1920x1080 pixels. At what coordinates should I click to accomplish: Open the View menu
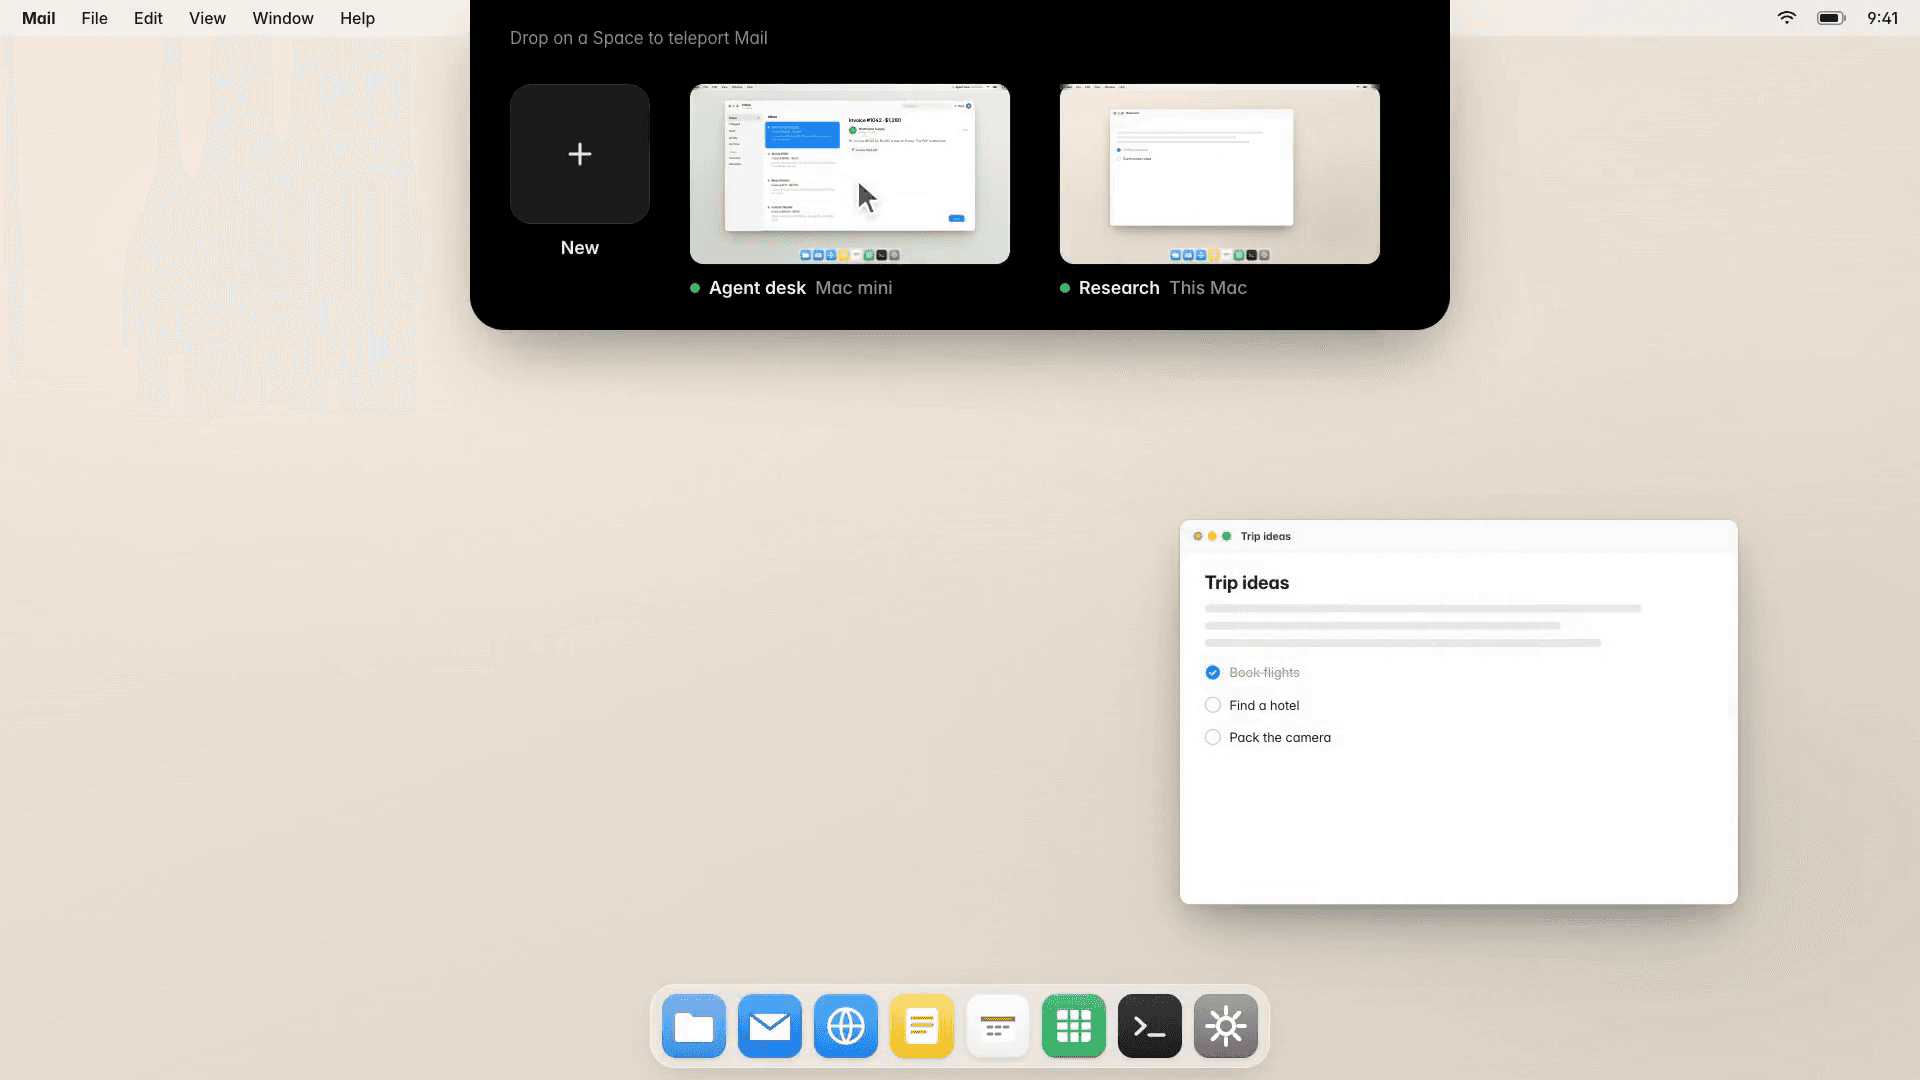tap(208, 18)
